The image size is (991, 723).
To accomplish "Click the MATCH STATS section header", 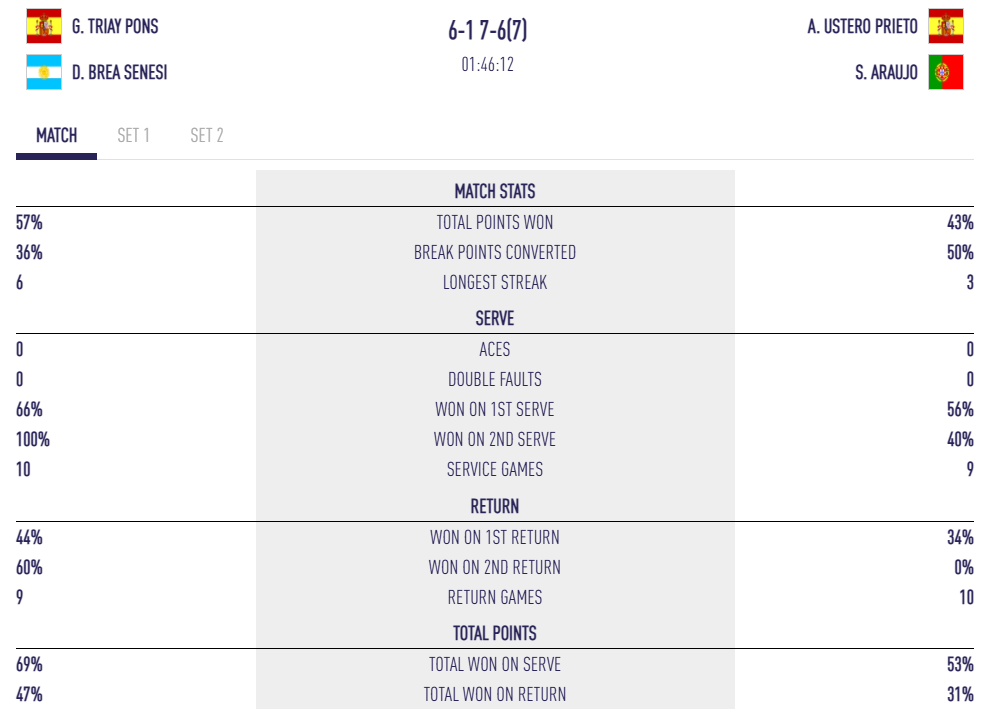I will [495, 191].
